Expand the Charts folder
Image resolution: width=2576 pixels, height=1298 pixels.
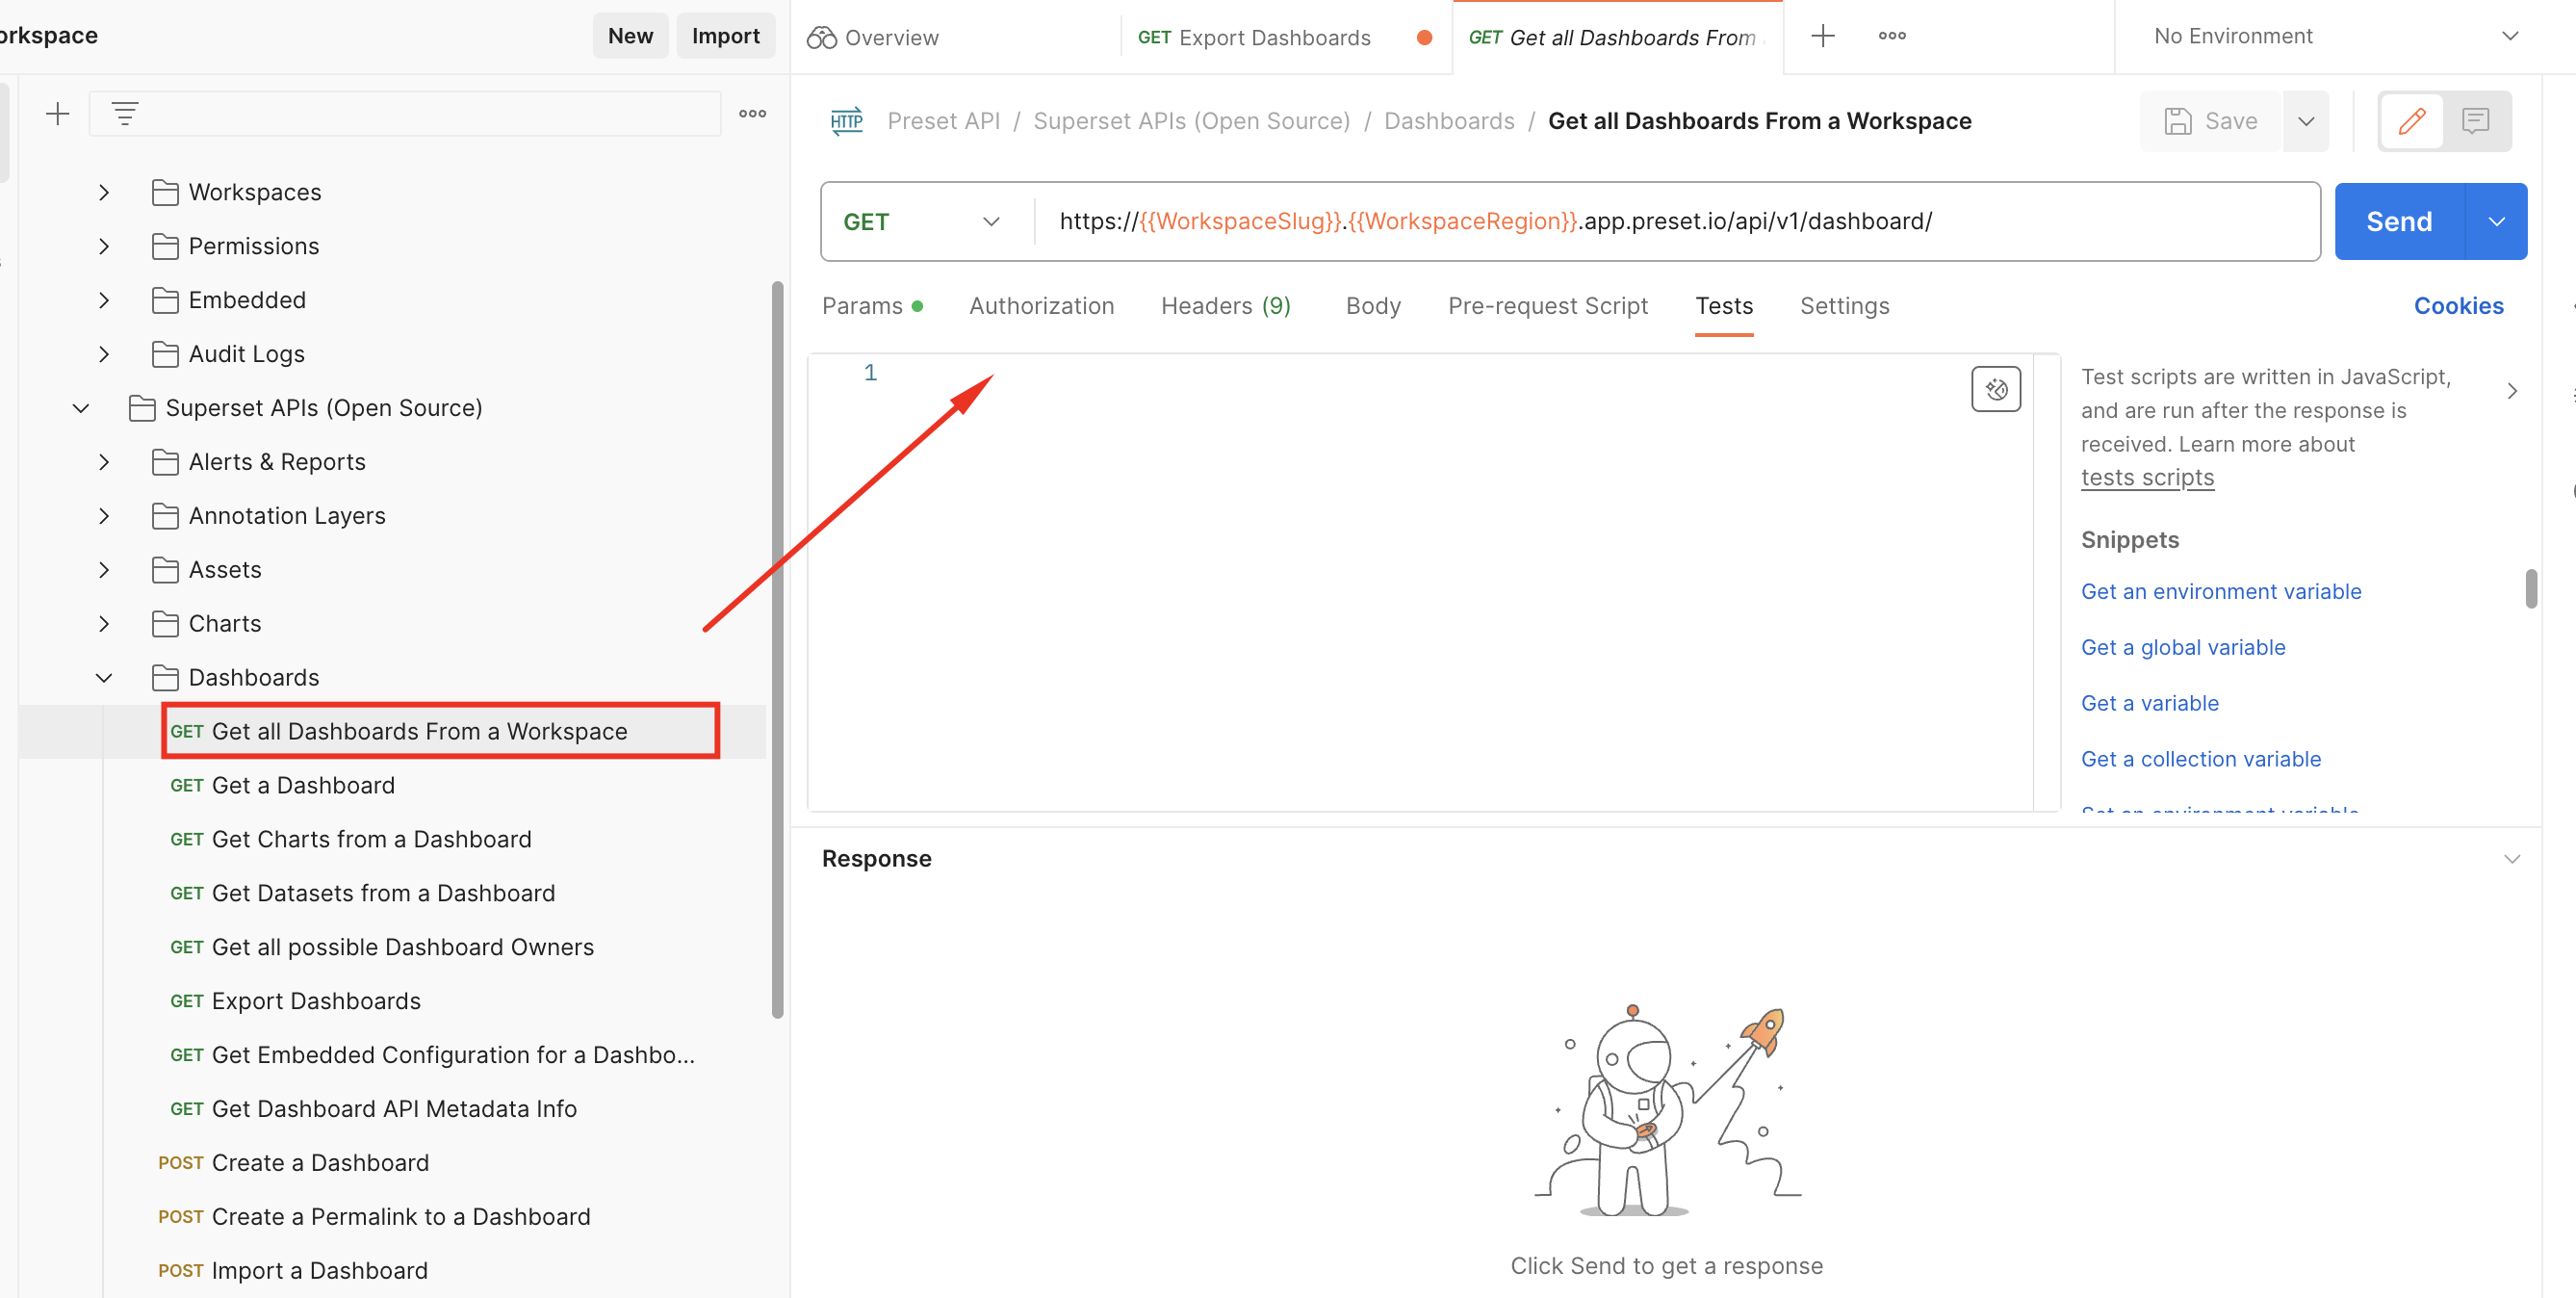(x=104, y=623)
